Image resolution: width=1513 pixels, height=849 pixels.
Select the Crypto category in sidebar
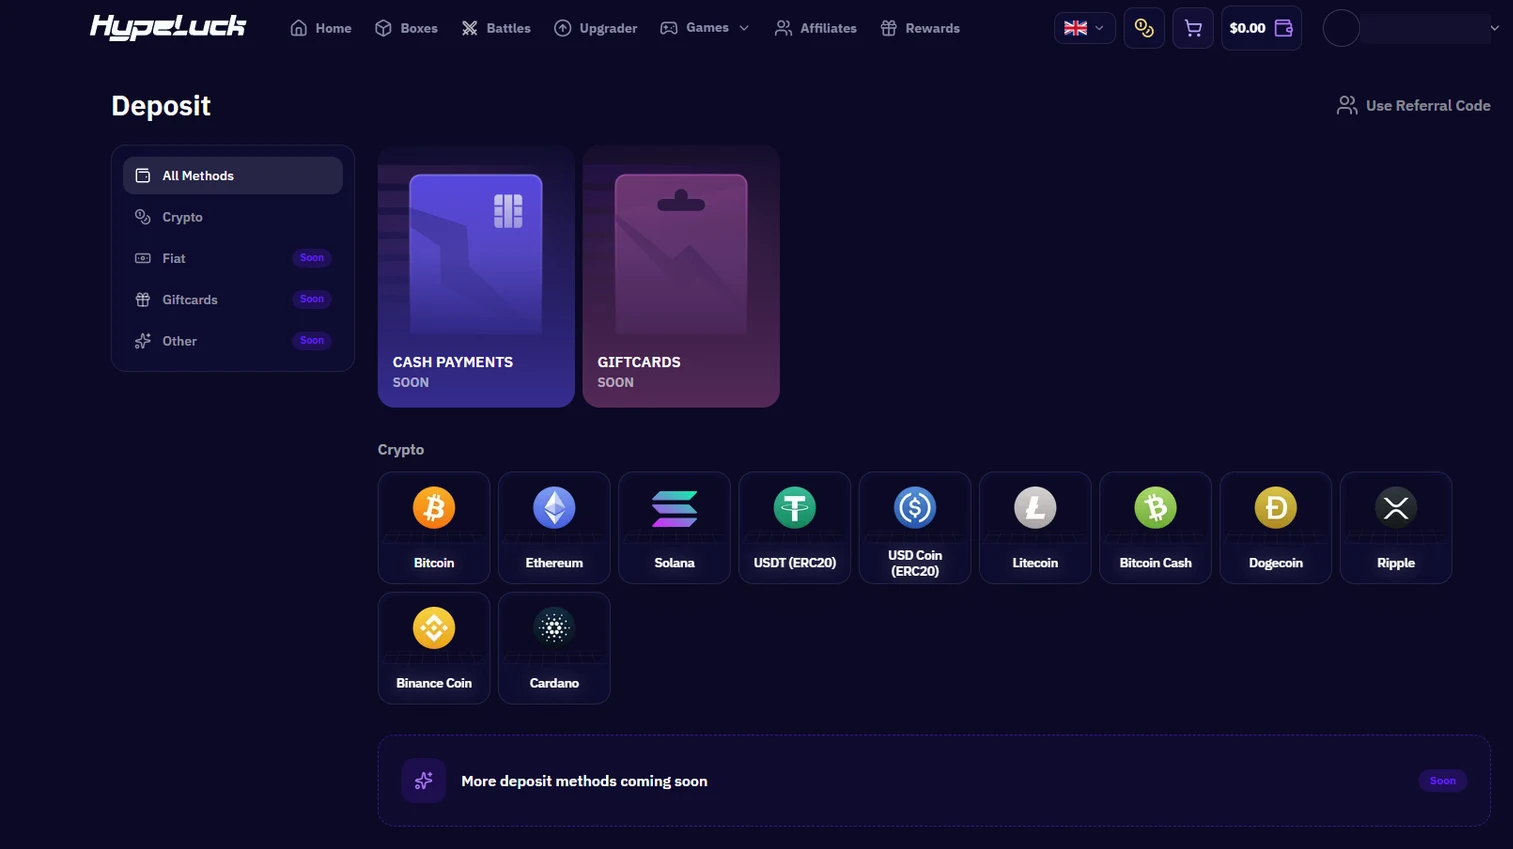click(233, 217)
